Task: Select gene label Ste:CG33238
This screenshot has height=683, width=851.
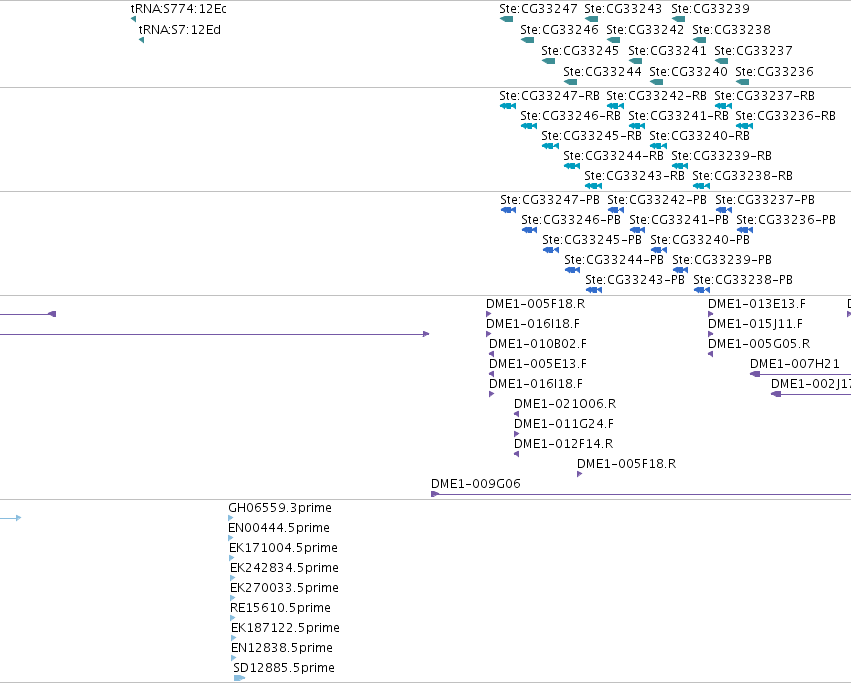Action: click(x=732, y=30)
